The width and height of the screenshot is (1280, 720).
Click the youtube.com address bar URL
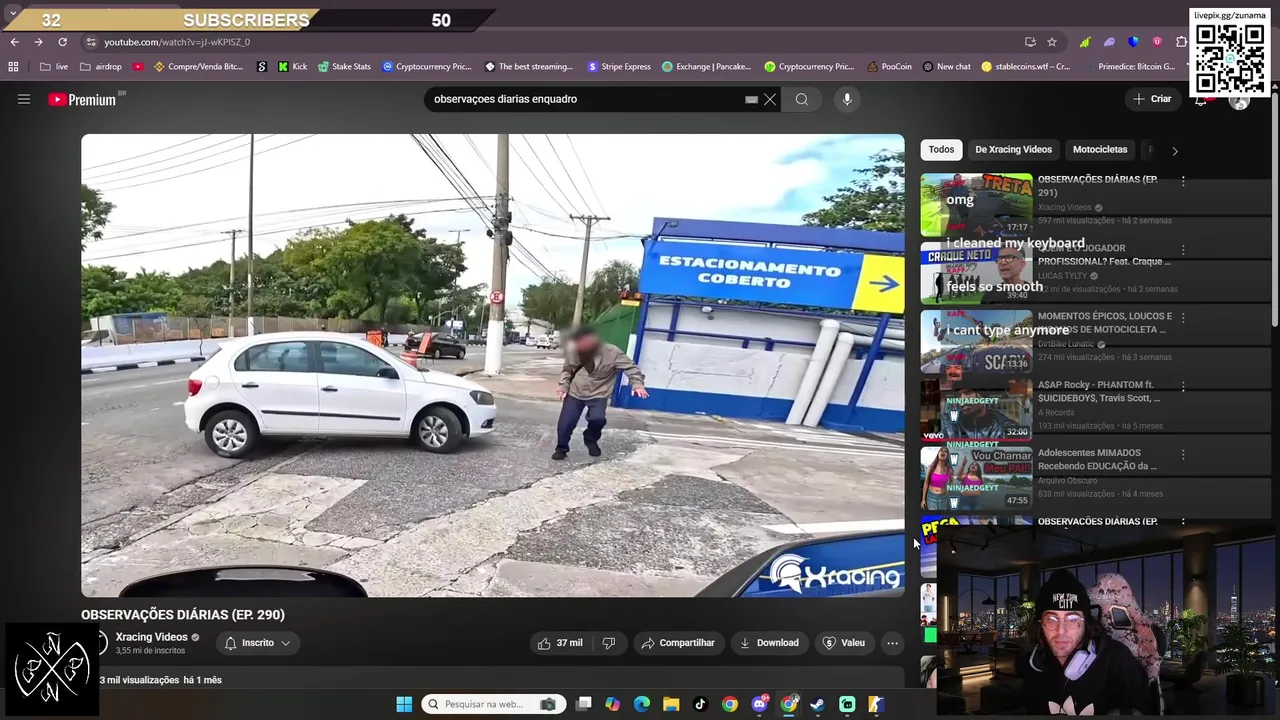click(177, 42)
